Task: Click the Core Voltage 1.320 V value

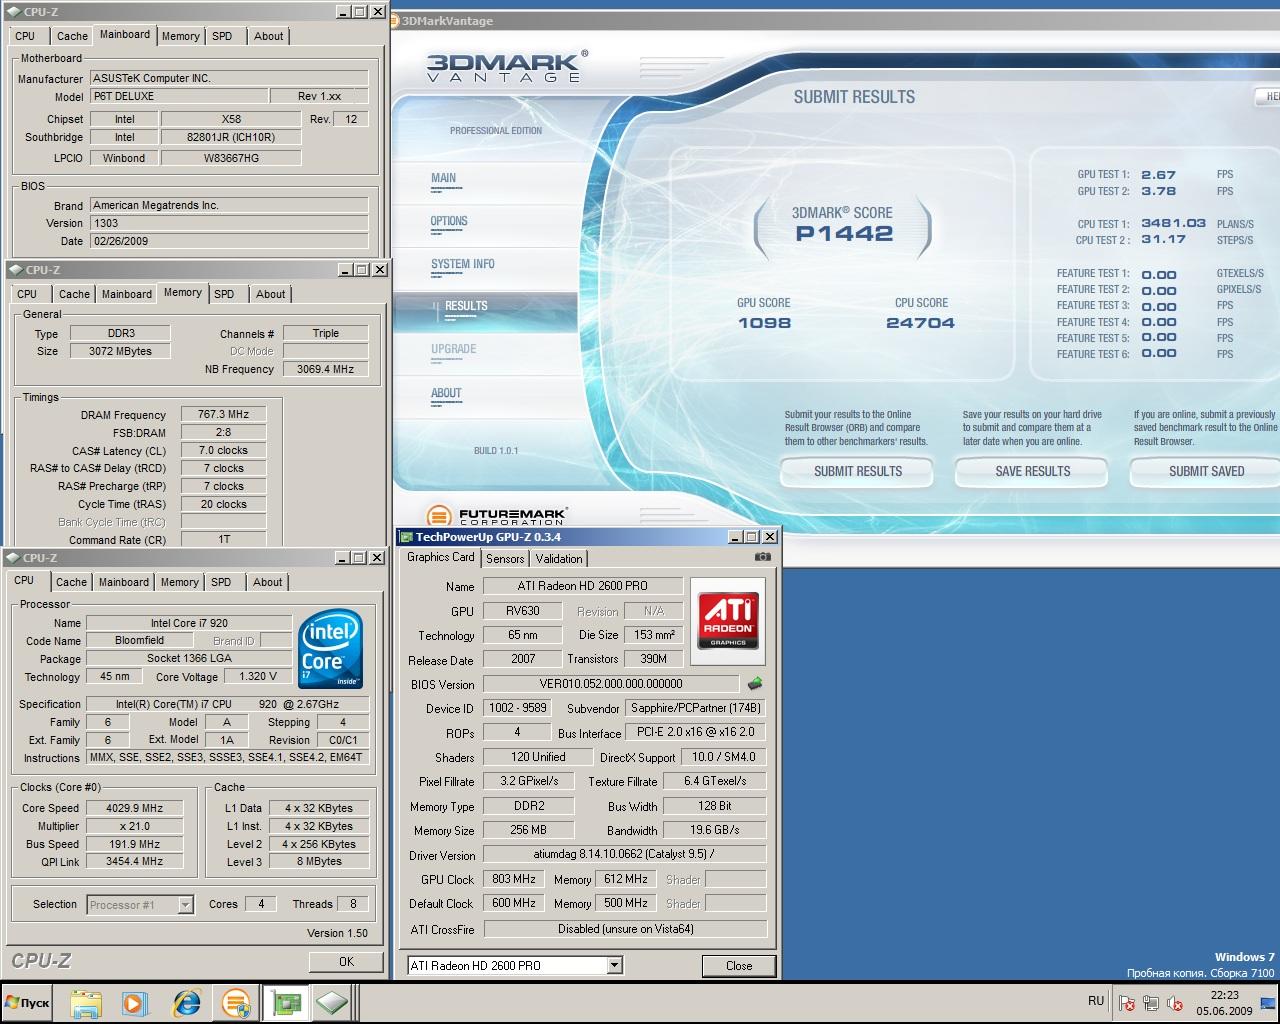Action: [x=258, y=676]
